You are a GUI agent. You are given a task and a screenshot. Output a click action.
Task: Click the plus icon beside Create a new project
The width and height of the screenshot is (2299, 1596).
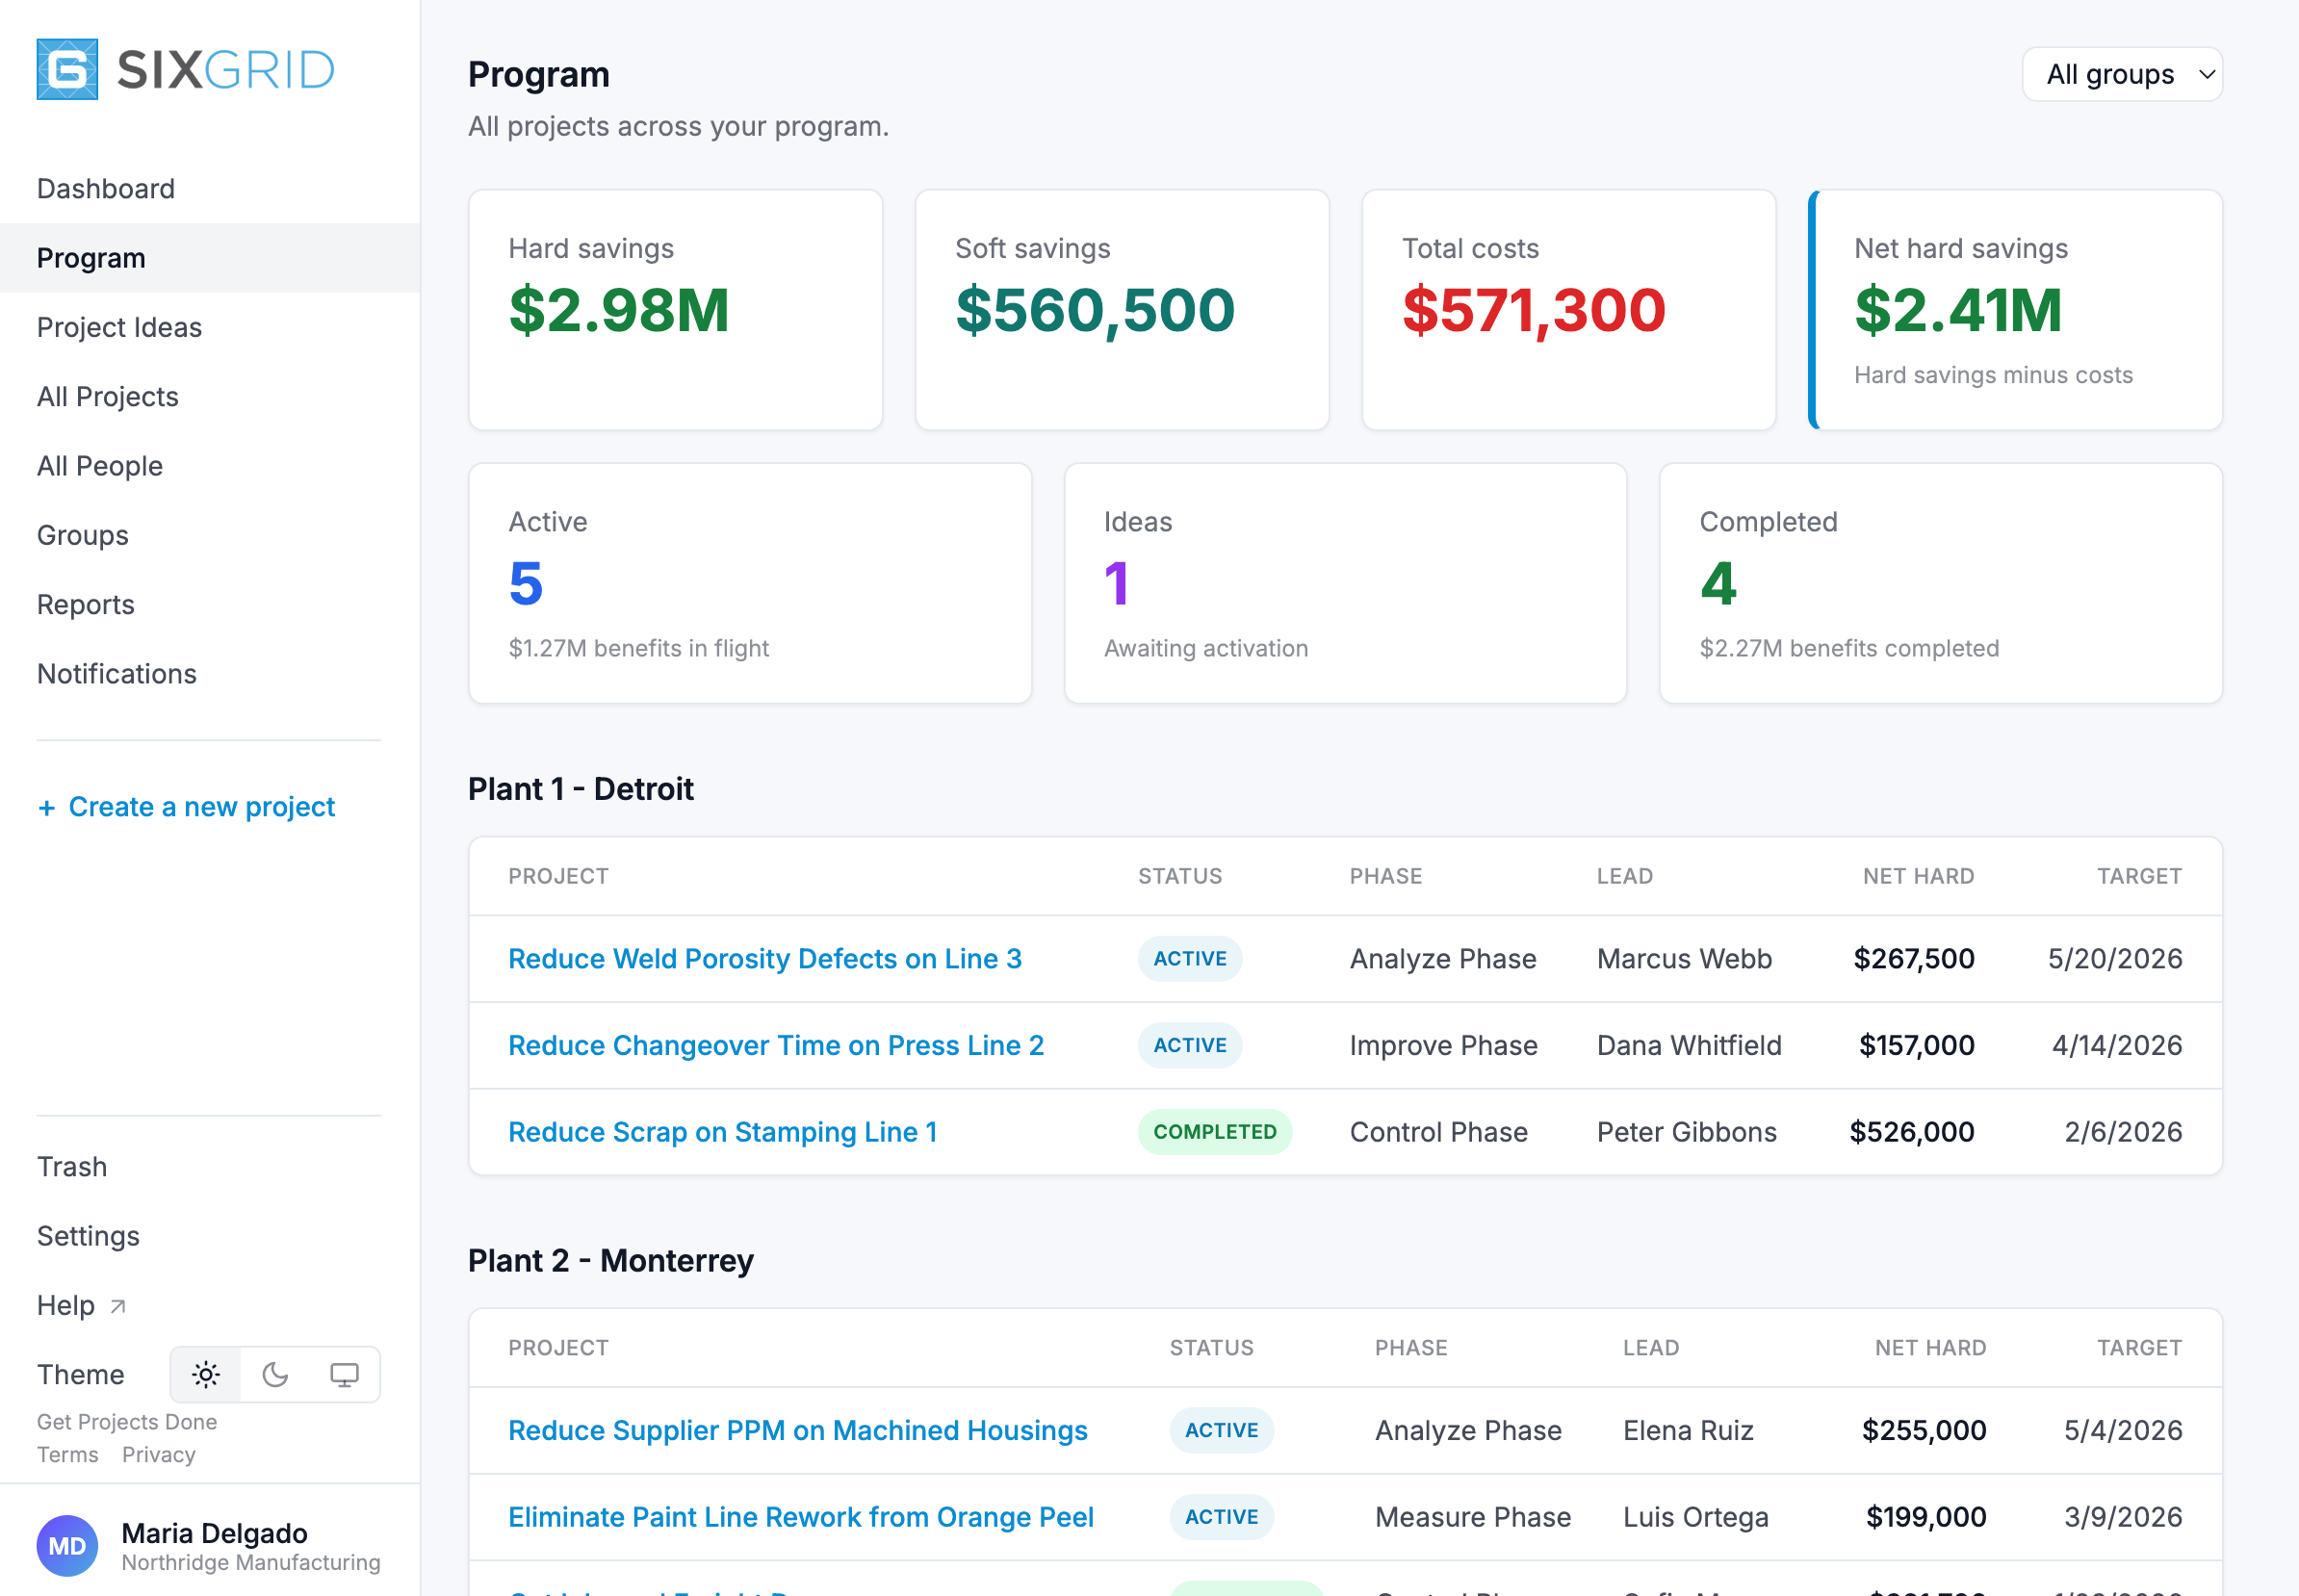[x=46, y=807]
